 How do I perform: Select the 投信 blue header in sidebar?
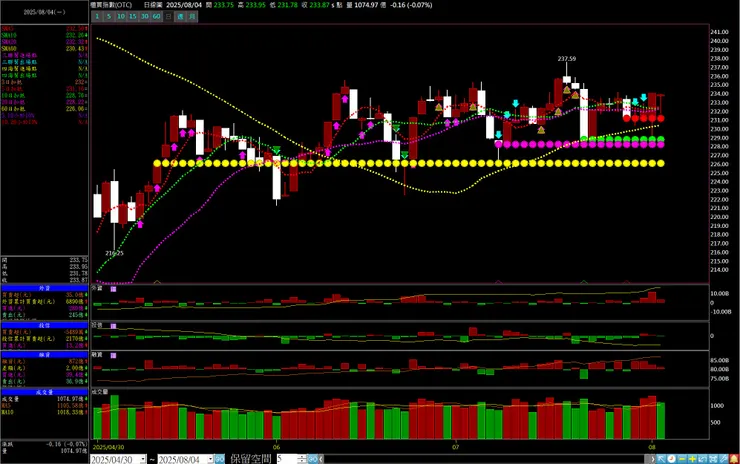tap(44, 325)
